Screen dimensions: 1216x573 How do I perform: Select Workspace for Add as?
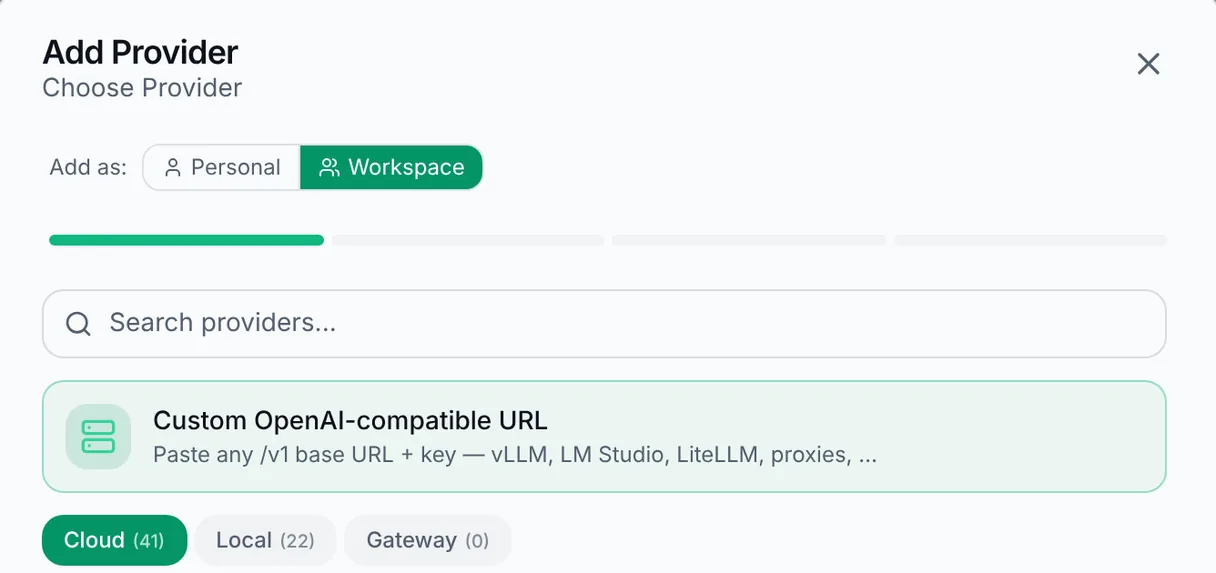(x=391, y=167)
